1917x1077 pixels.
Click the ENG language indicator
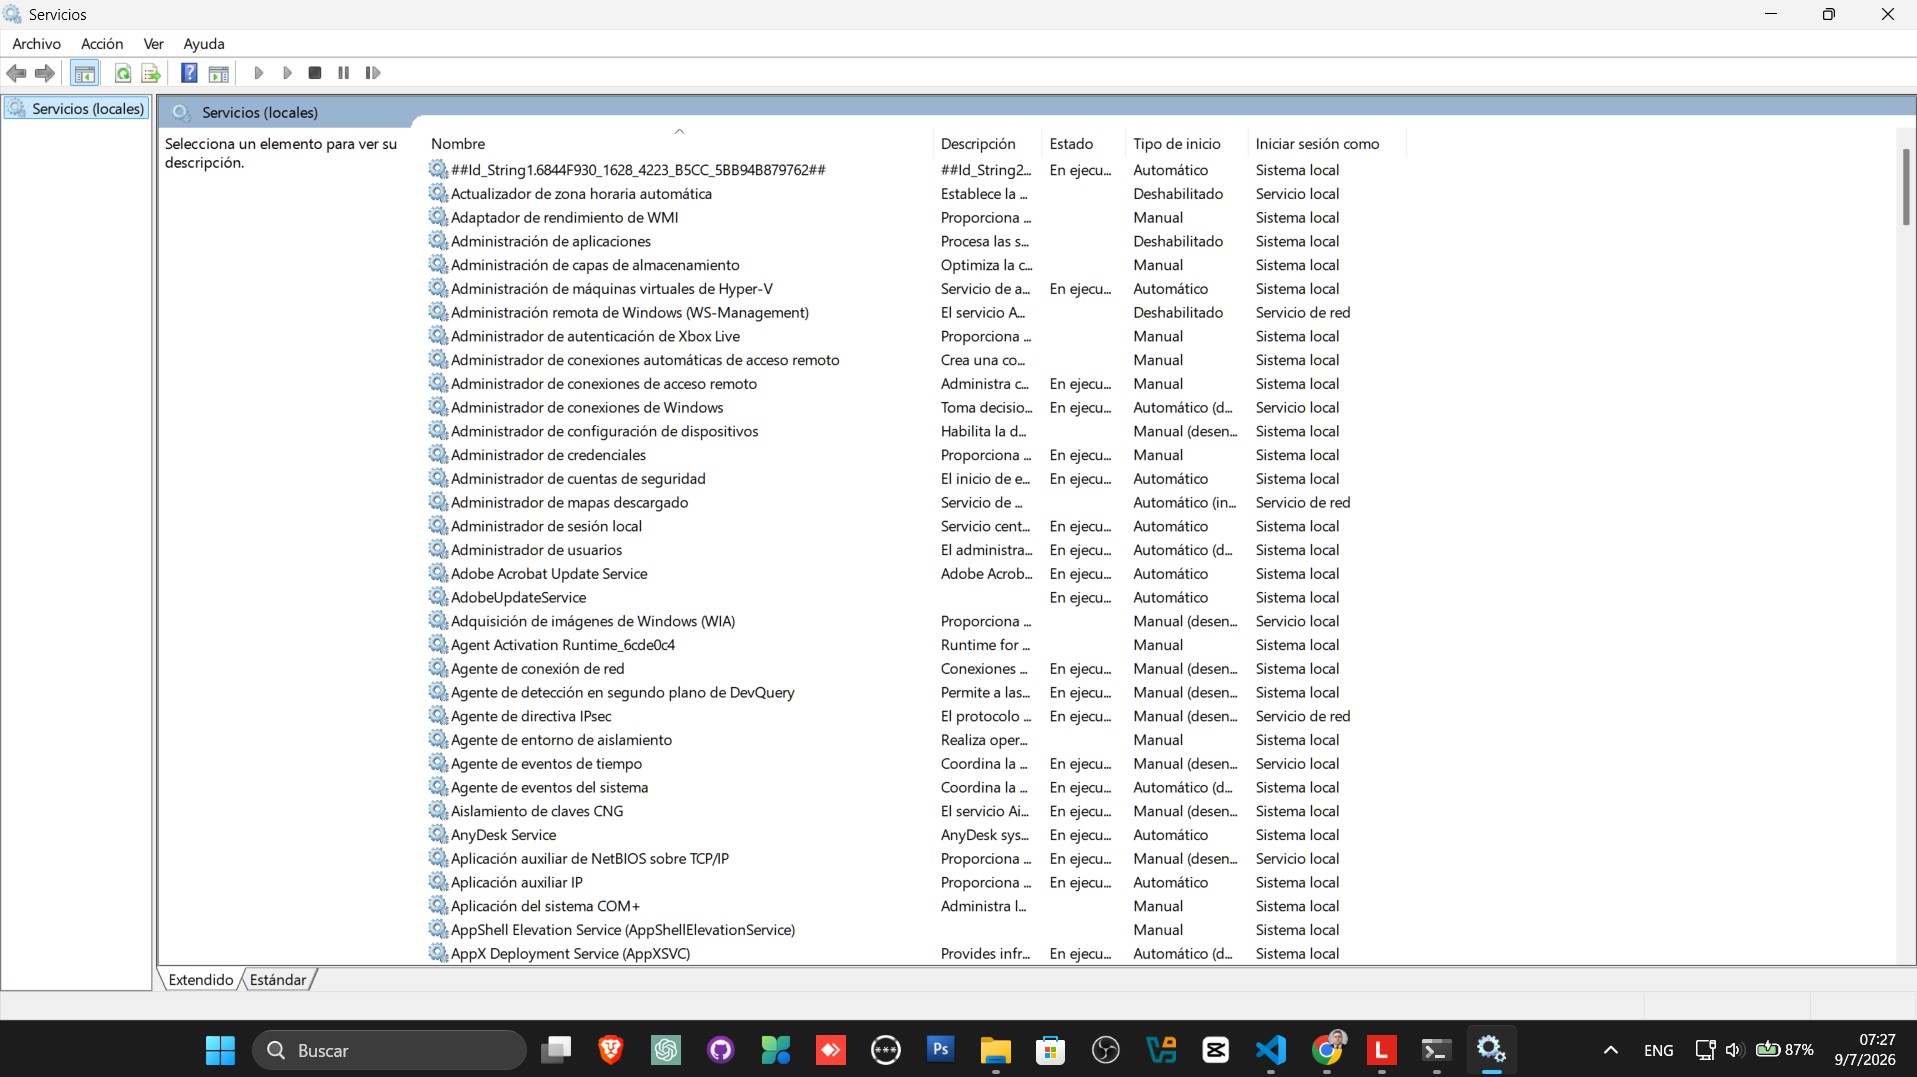[1658, 1050]
